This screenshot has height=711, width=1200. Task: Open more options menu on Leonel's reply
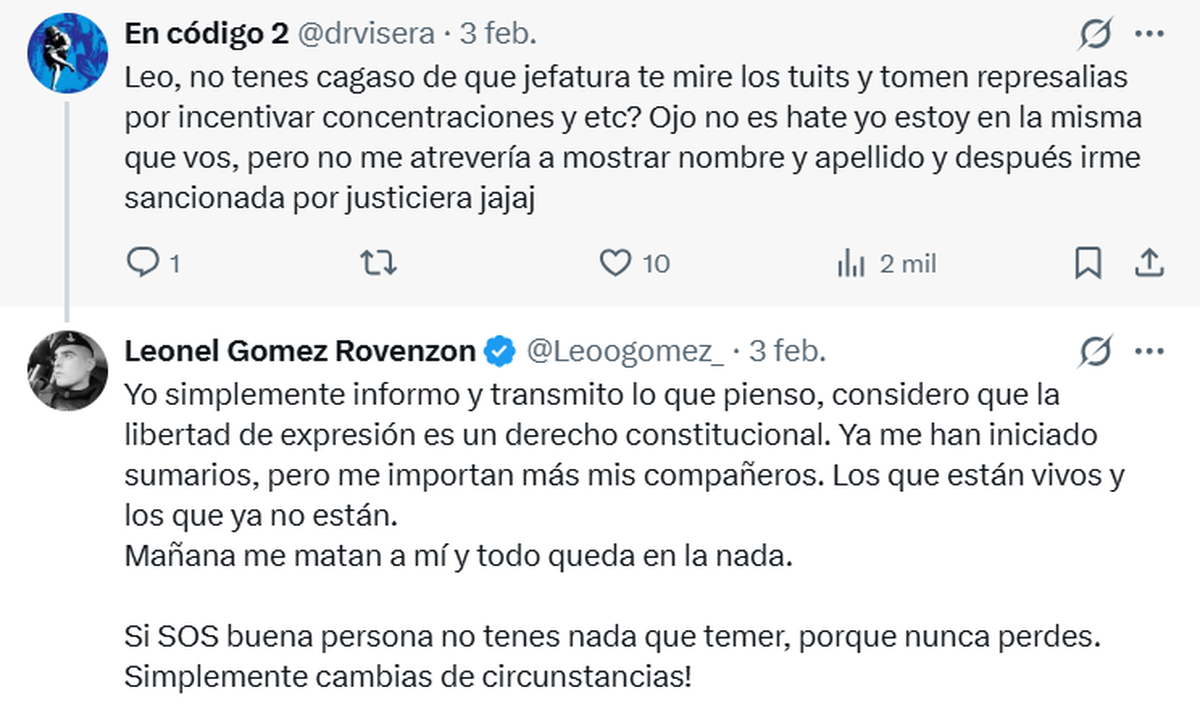click(1149, 352)
